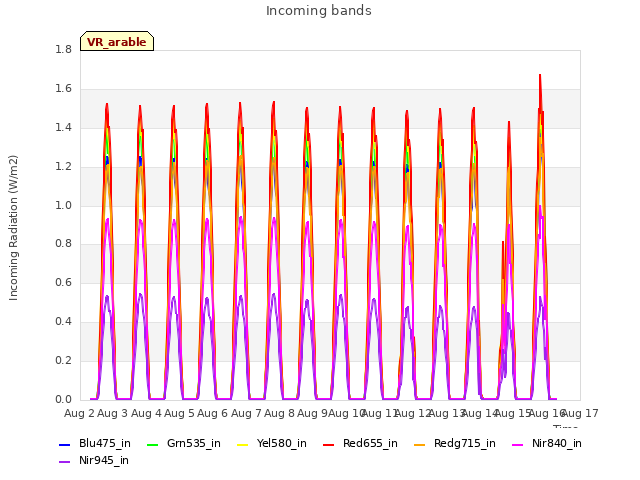The height and width of the screenshot is (480, 640).
Task: Click the 1.0 y-axis tick label
Action: 63,205
